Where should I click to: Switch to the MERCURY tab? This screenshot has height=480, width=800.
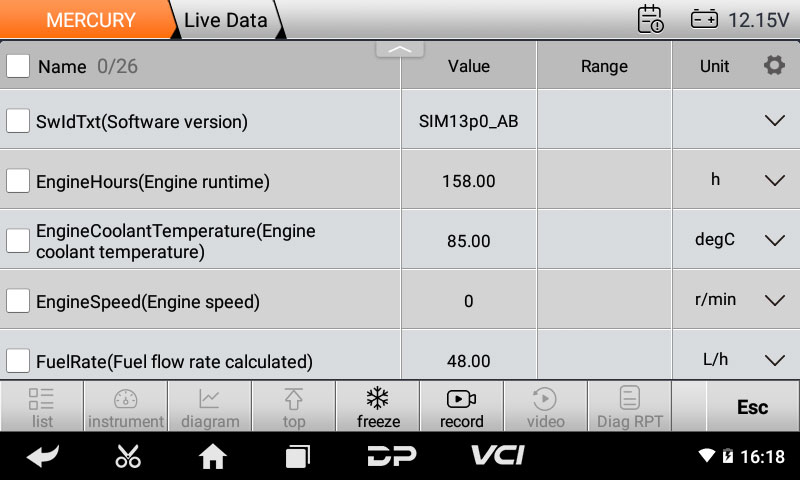[88, 20]
